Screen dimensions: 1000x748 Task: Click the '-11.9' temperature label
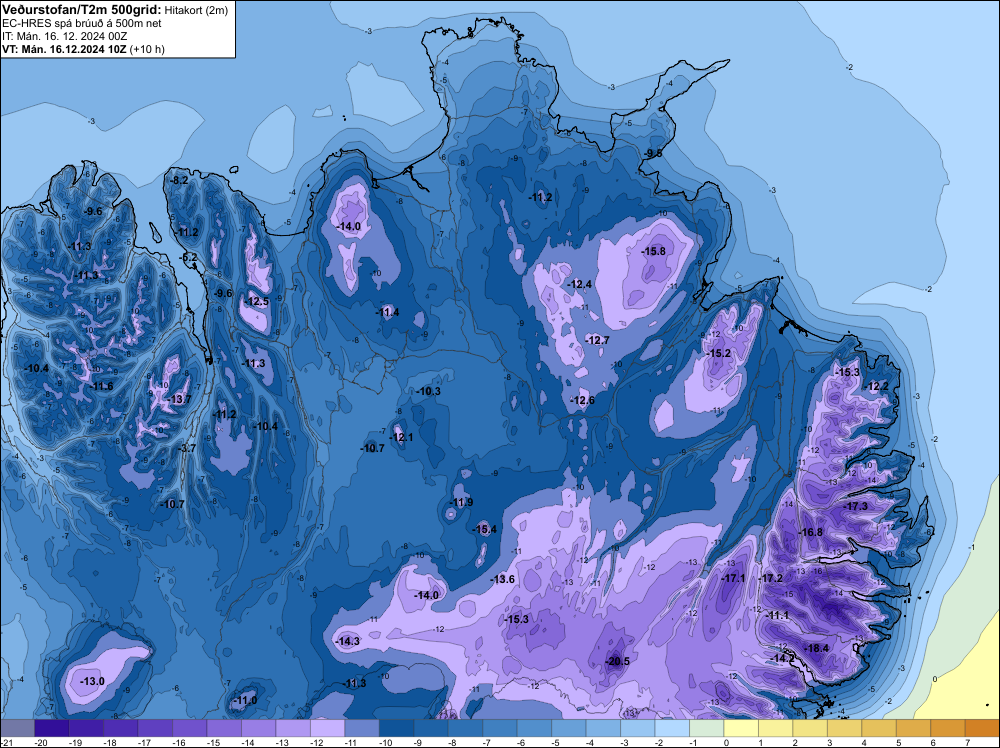tap(461, 502)
